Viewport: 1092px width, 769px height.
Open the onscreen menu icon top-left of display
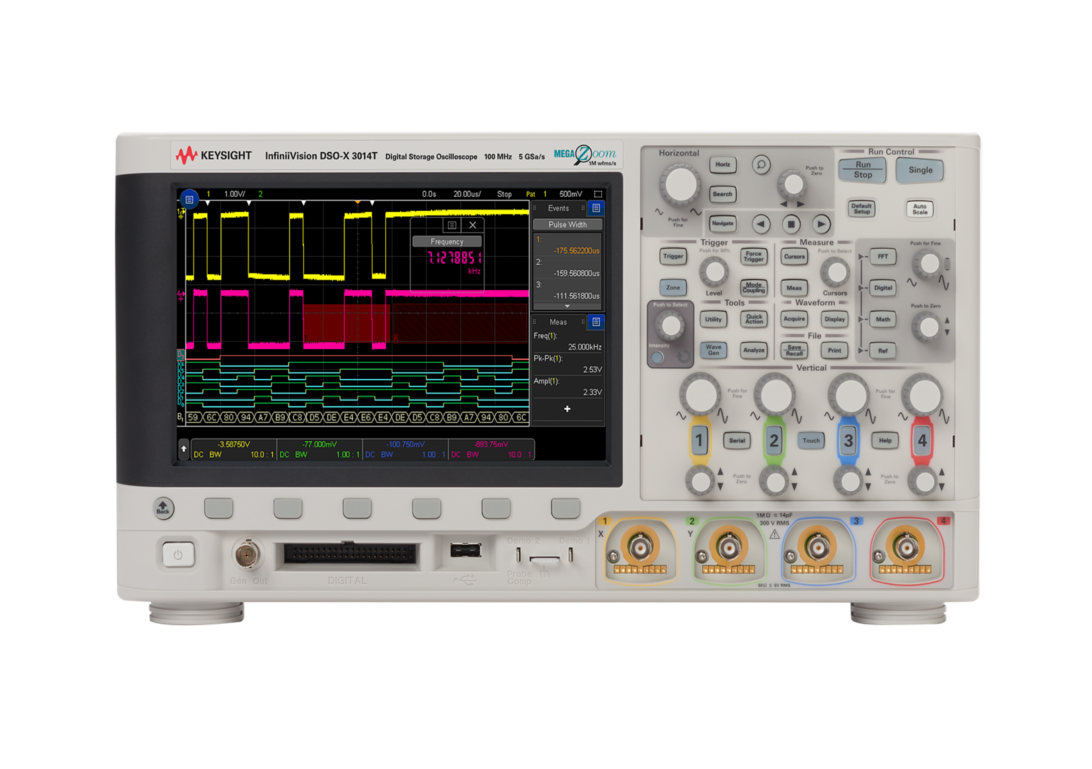click(190, 198)
